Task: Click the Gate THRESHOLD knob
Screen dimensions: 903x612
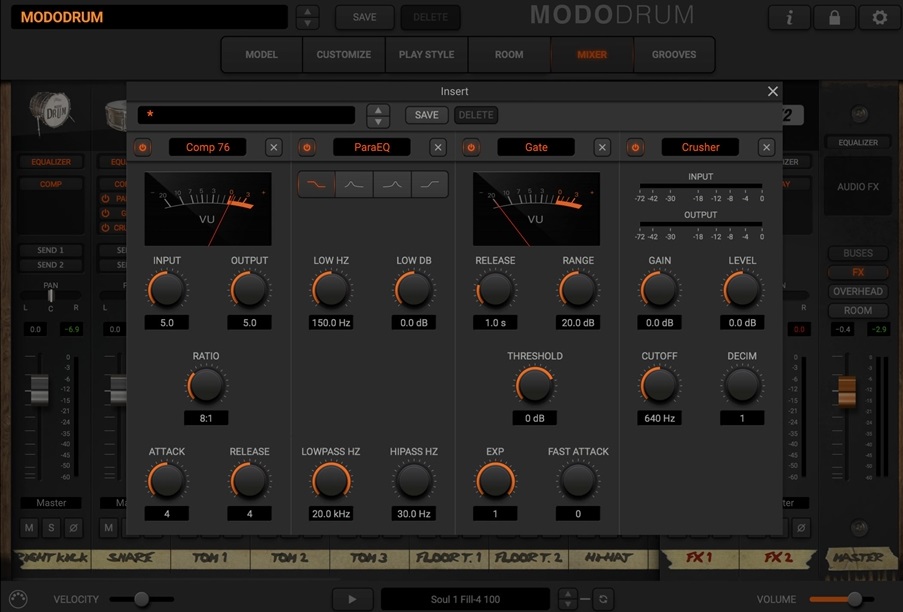Action: (534, 385)
